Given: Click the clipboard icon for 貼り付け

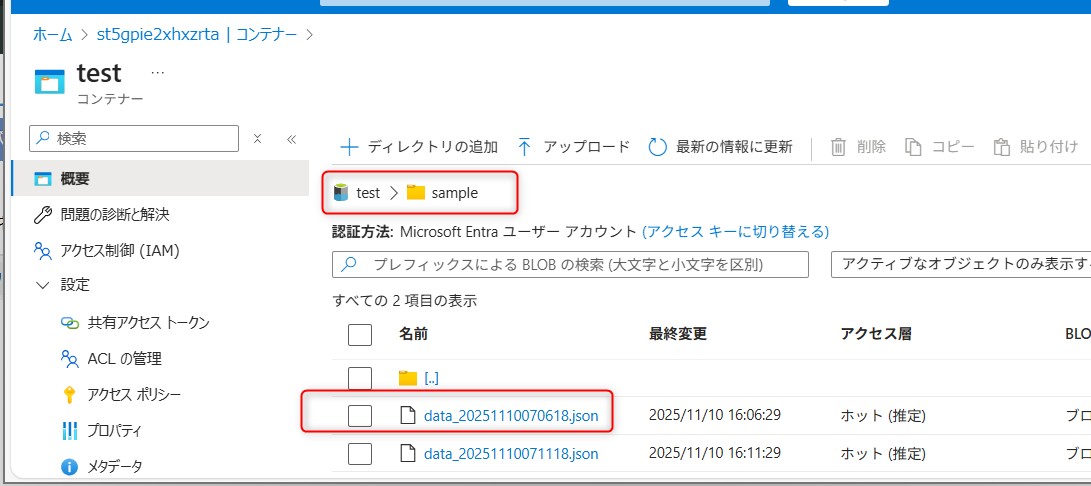Looking at the screenshot, I should click(1001, 147).
